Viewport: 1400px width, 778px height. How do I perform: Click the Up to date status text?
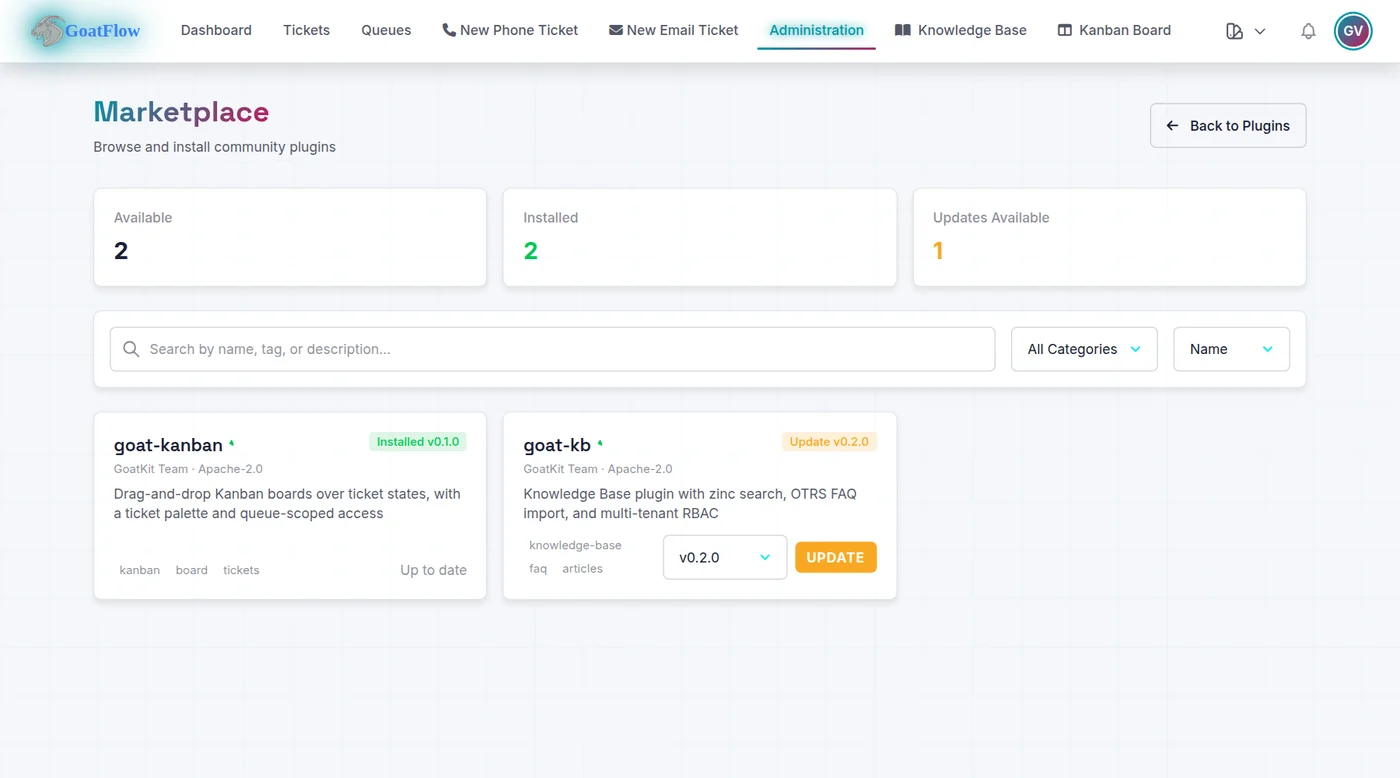(433, 570)
